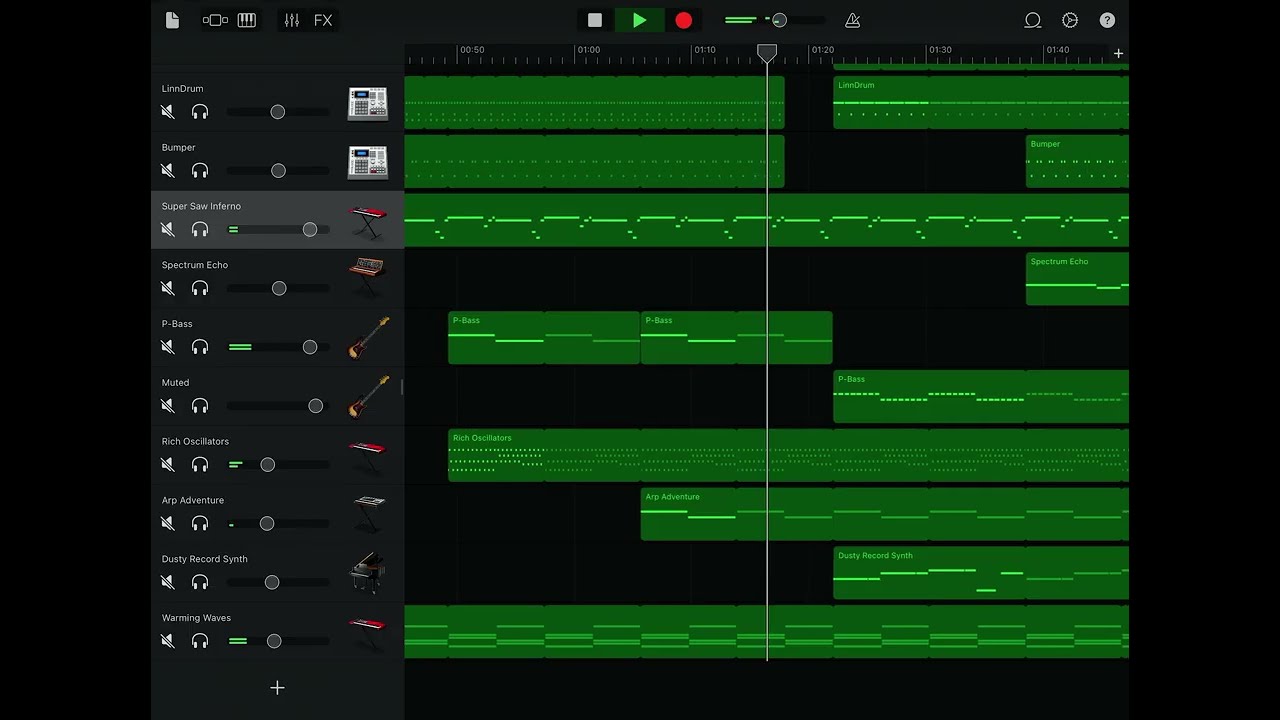Screen dimensions: 1280x720
Task: Stop playback with the stop button
Action: pos(595,20)
